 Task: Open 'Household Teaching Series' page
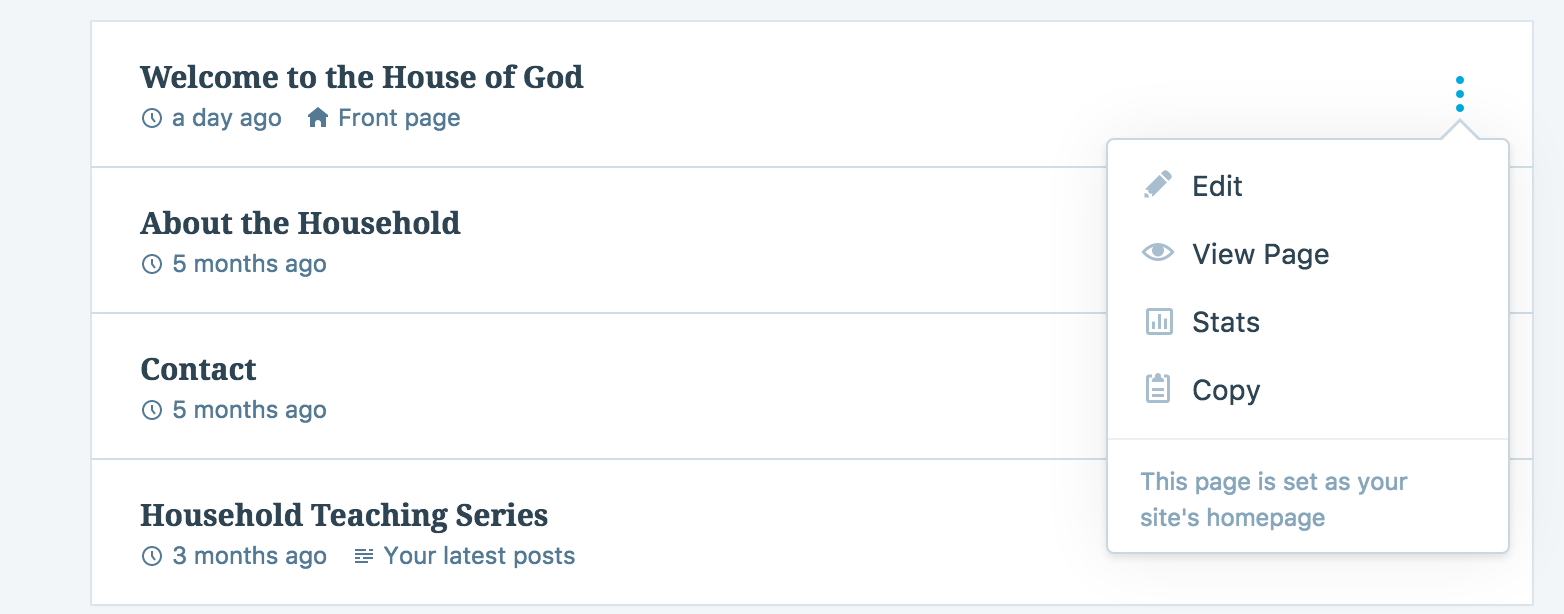tap(344, 515)
